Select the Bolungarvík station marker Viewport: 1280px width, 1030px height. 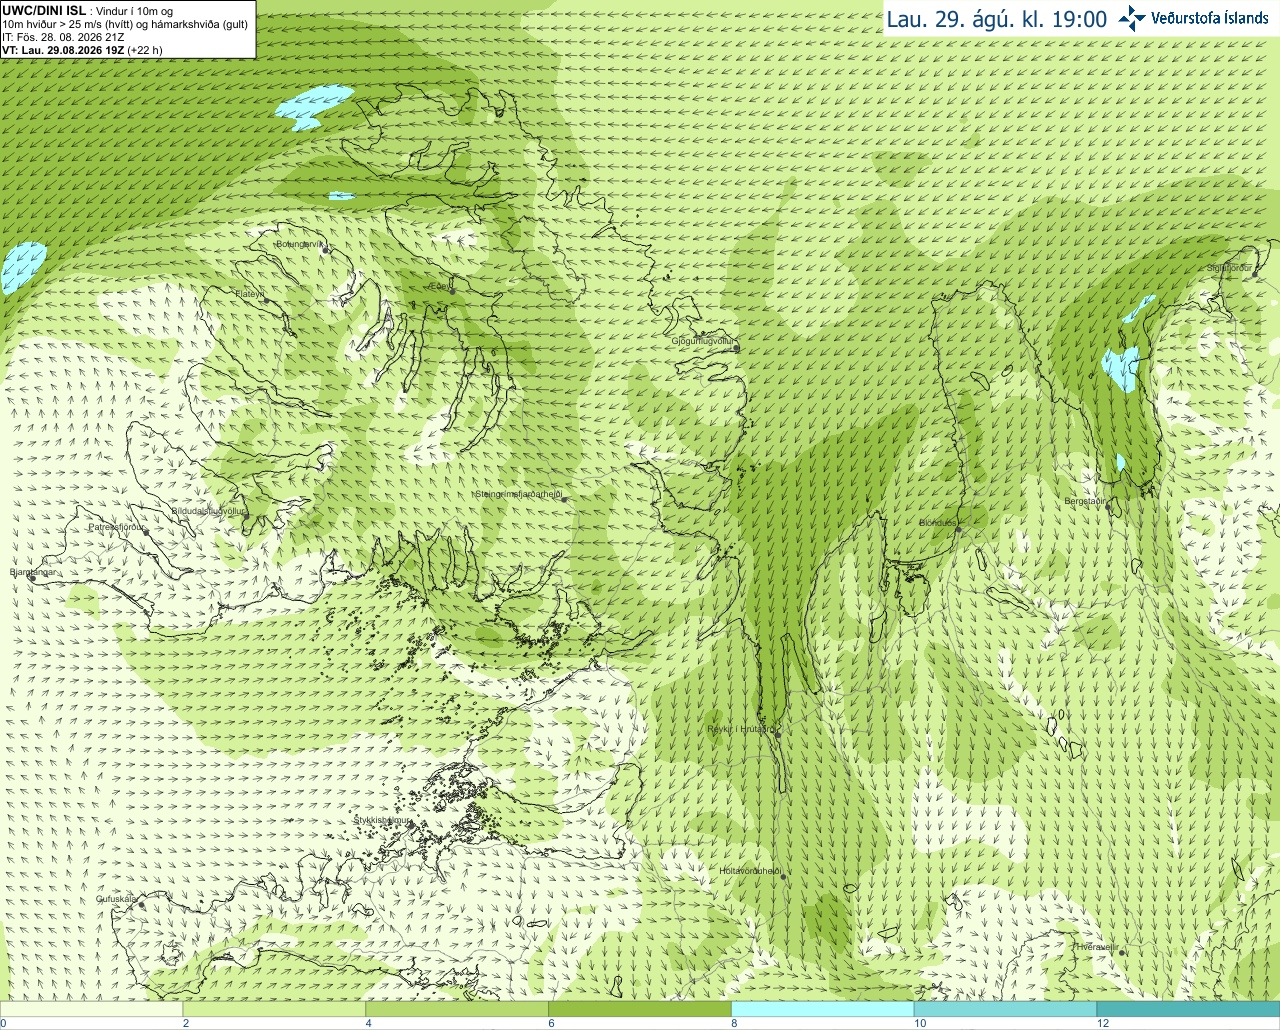[x=326, y=250]
